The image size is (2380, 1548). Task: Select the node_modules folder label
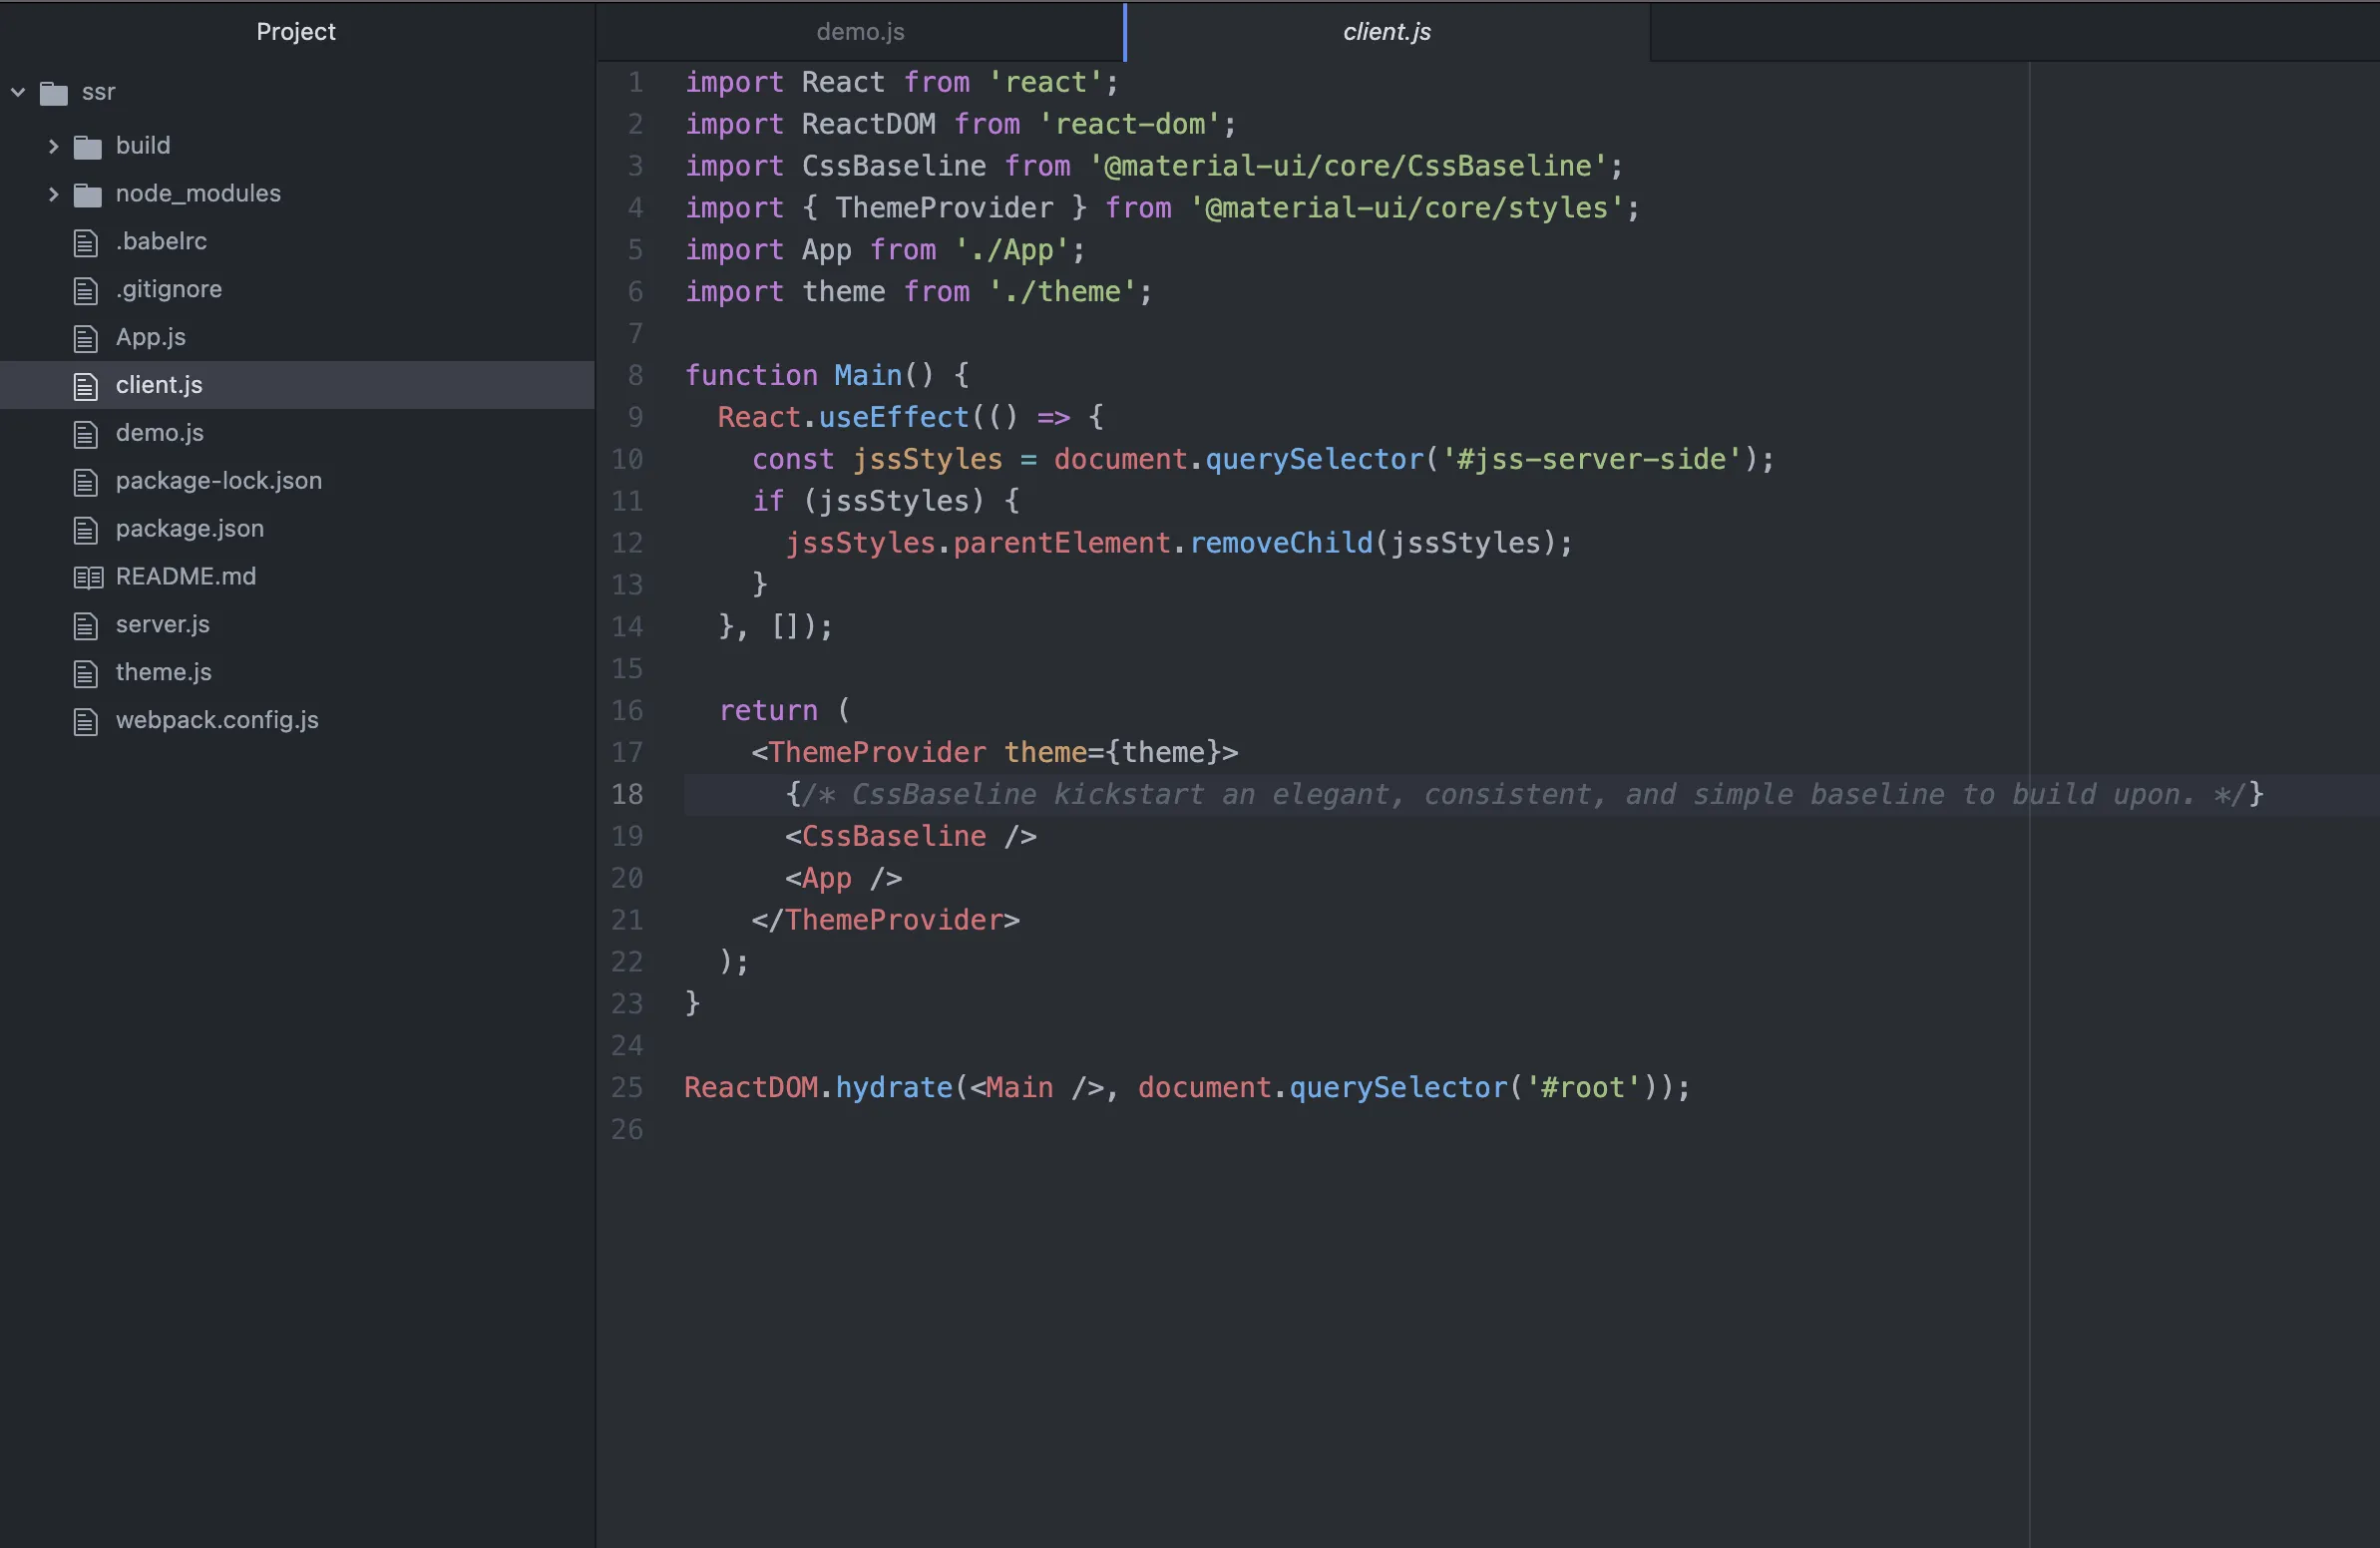(x=197, y=193)
